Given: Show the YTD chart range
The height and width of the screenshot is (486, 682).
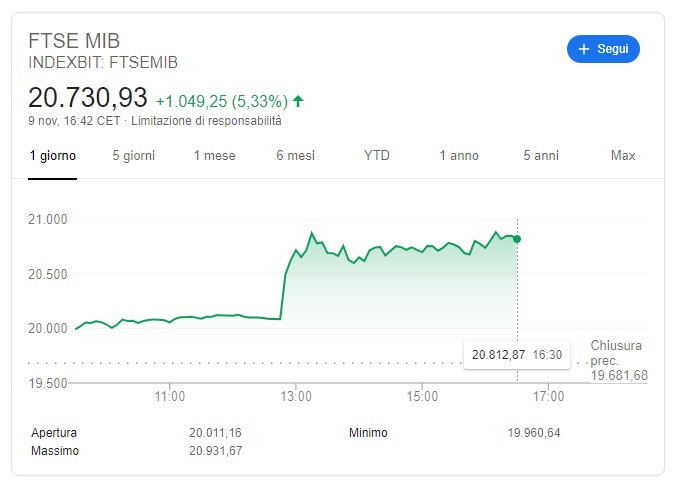Looking at the screenshot, I should click(x=377, y=155).
